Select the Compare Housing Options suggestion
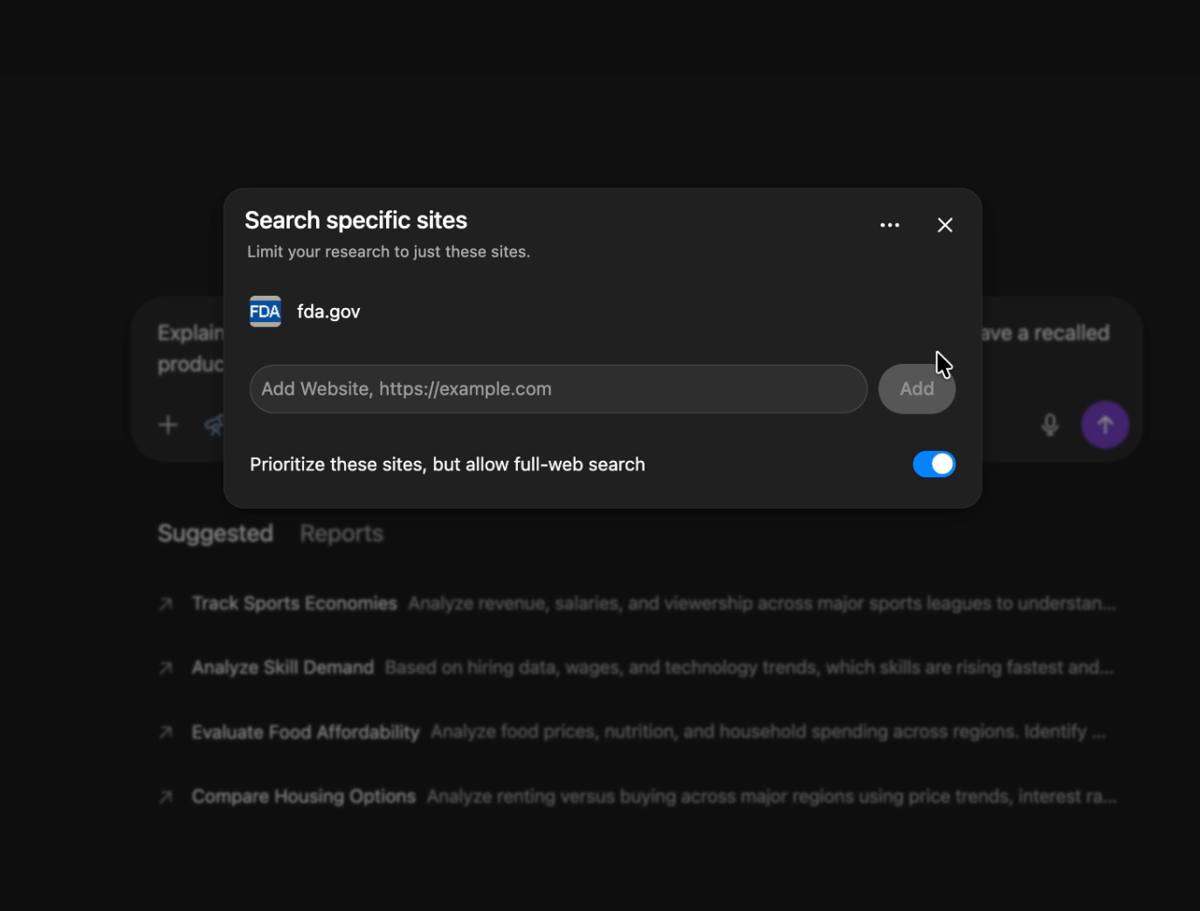Viewport: 1200px width, 911px height. [303, 797]
